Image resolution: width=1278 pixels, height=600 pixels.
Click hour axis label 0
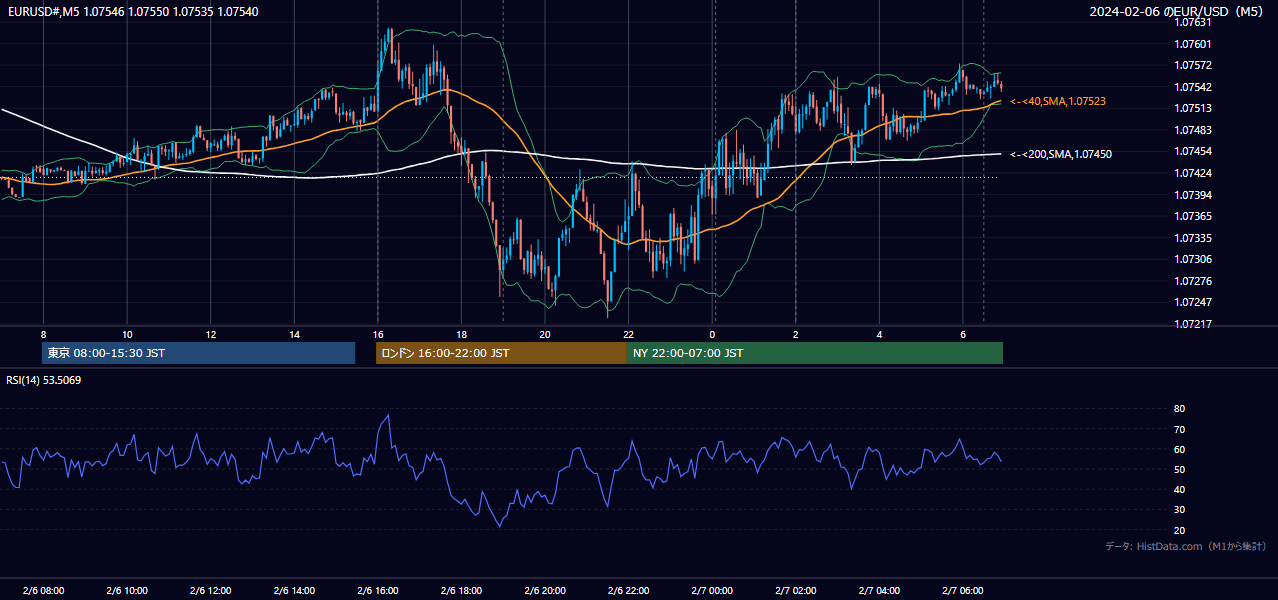(x=712, y=334)
